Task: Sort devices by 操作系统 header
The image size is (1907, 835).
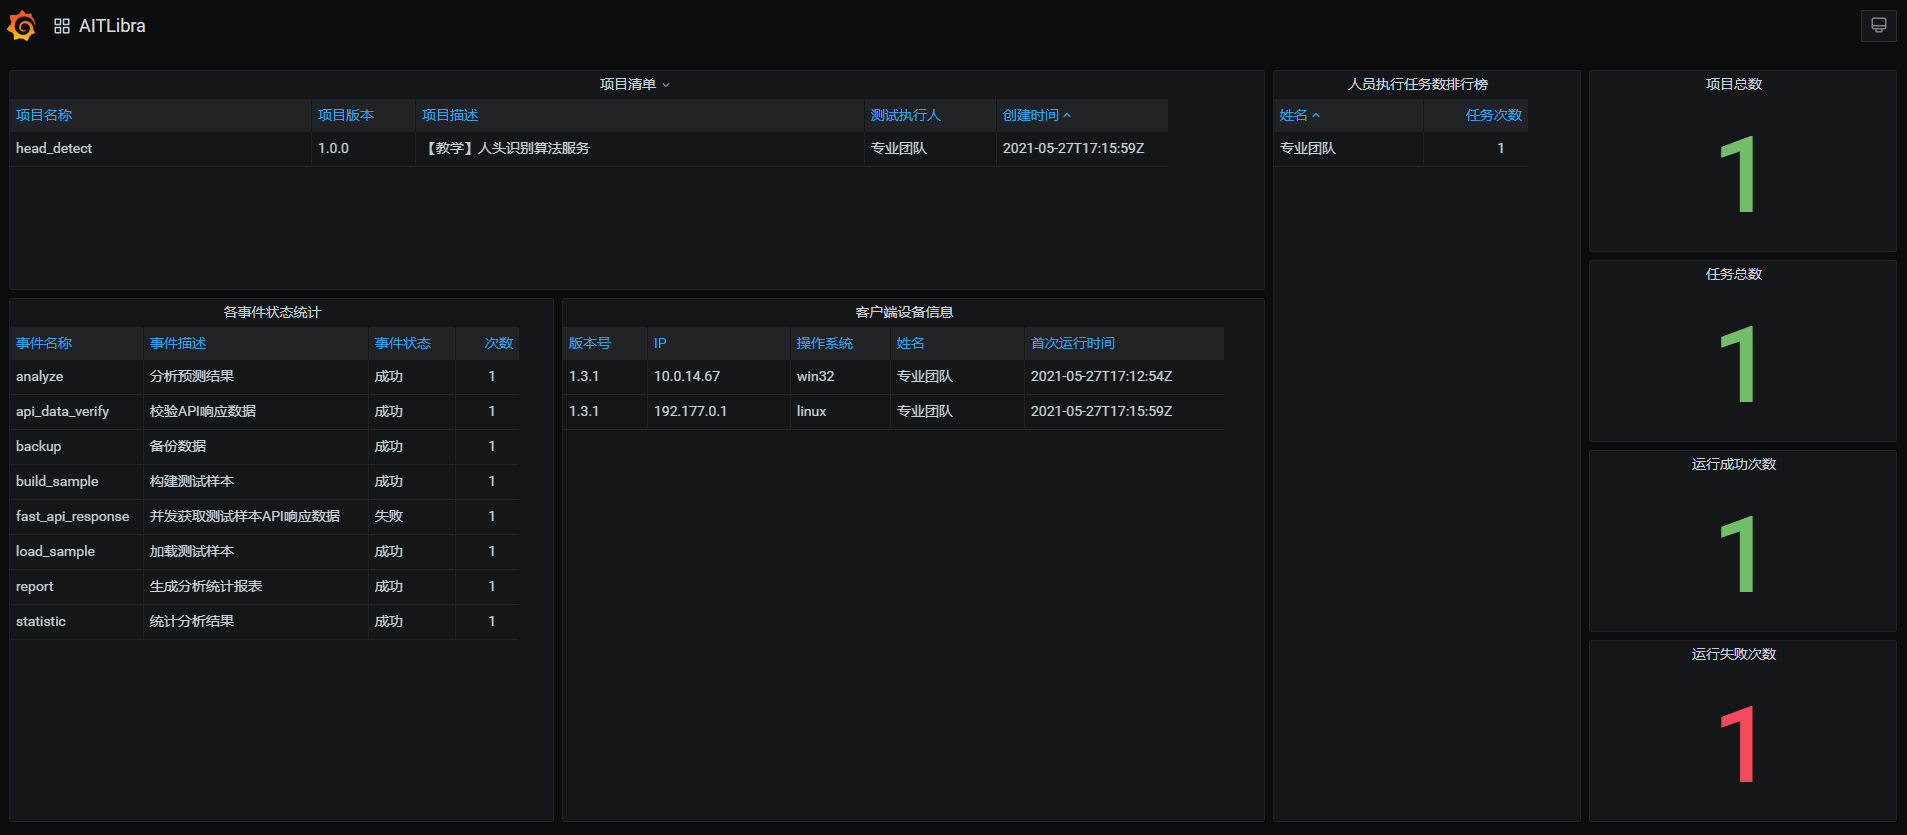Action: (825, 343)
